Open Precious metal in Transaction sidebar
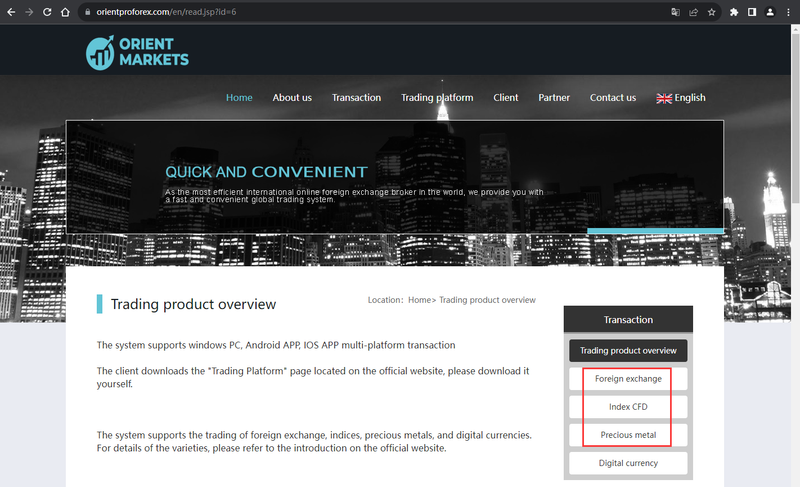 [x=628, y=435]
